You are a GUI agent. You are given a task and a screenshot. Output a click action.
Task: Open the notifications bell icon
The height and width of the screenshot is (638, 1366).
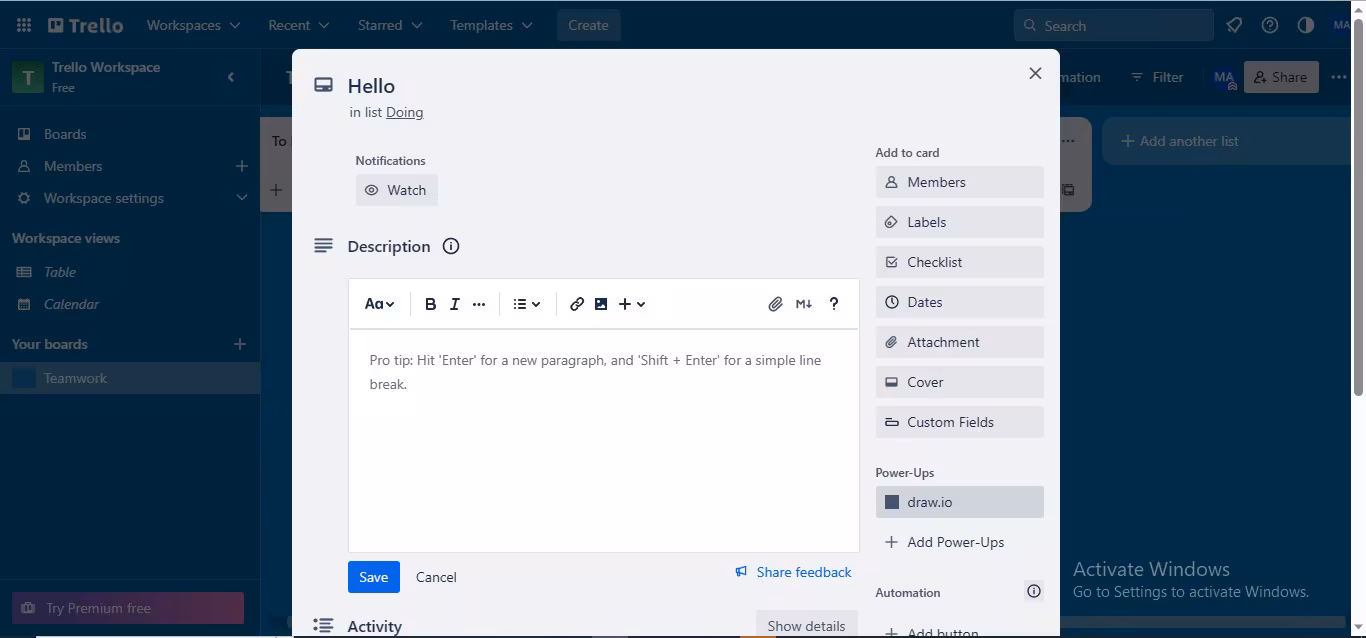click(x=1234, y=25)
